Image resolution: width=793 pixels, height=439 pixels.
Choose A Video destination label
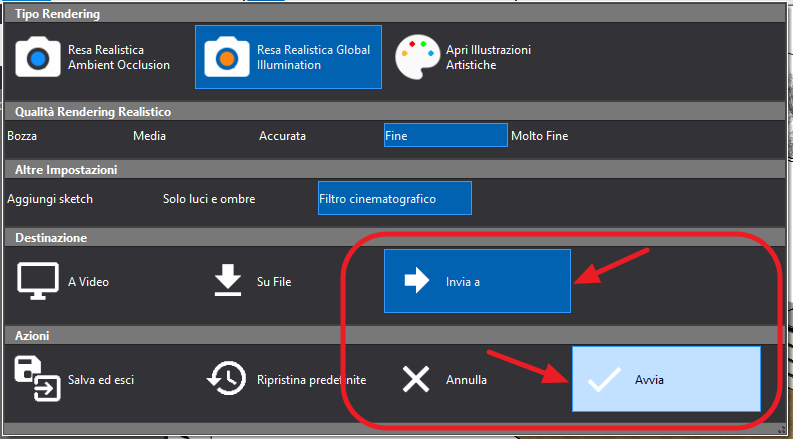pyautogui.click(x=89, y=282)
